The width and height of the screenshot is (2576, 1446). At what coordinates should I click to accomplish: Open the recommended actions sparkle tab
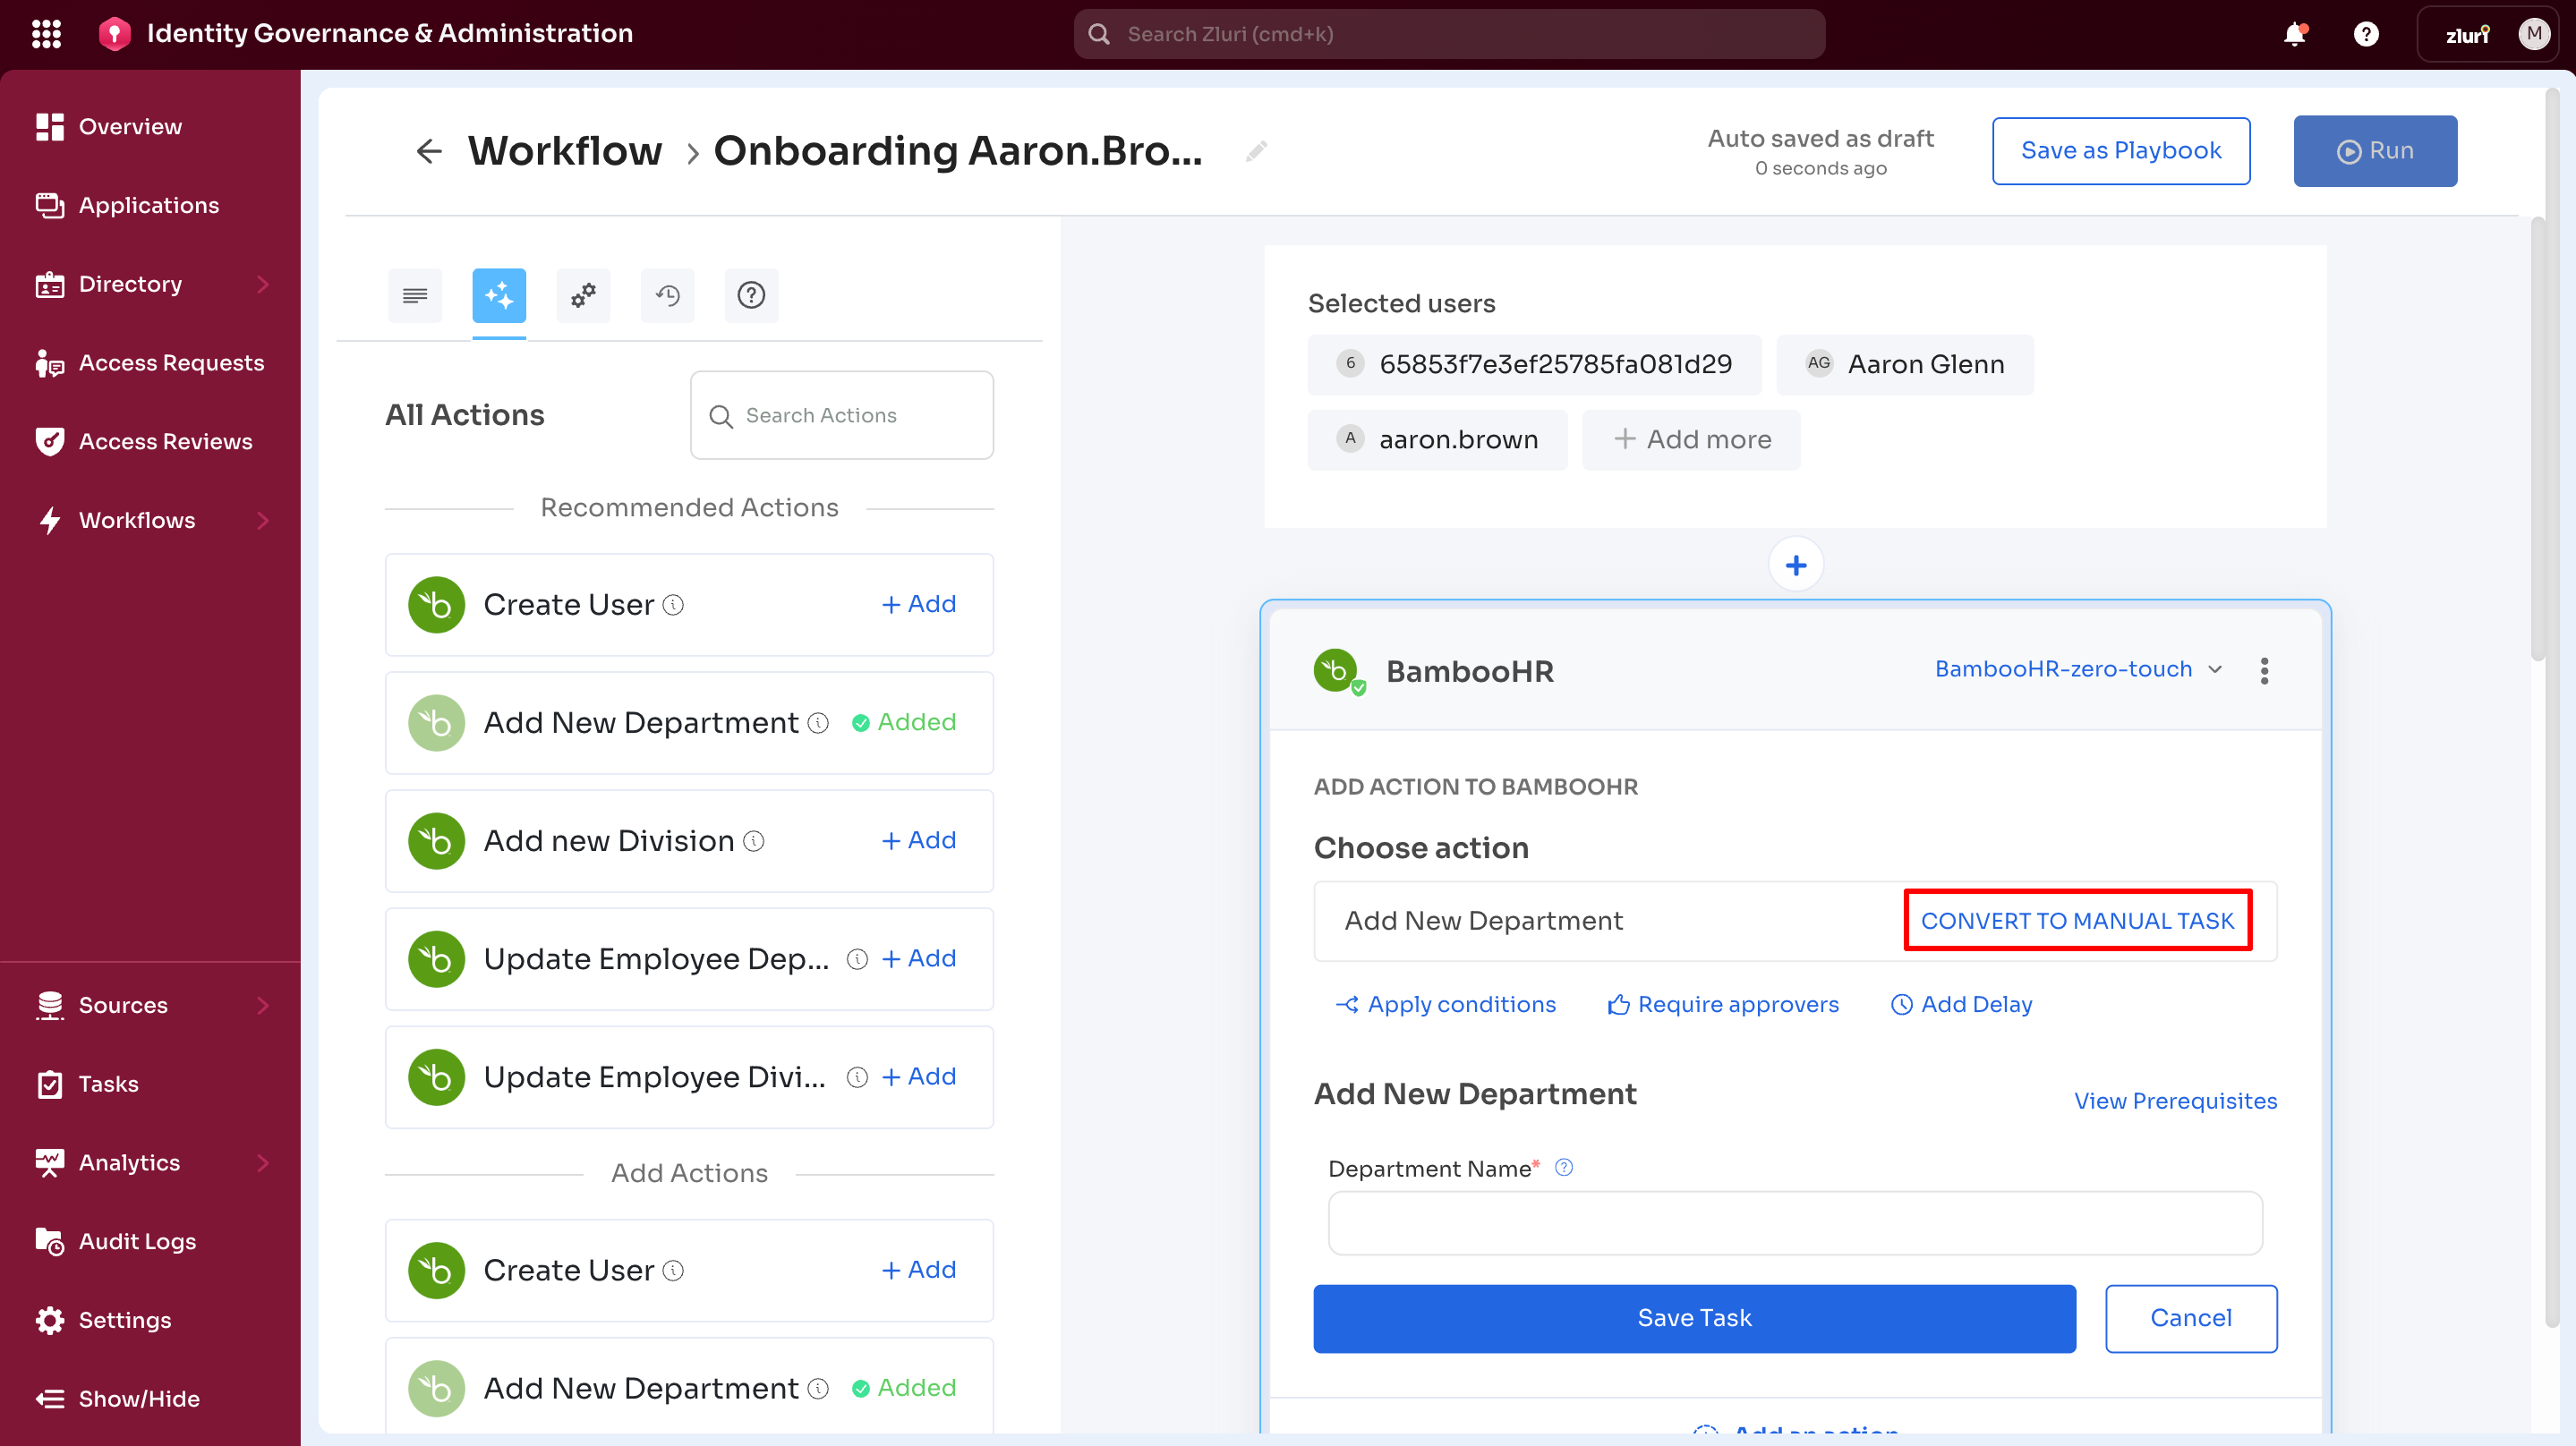pyautogui.click(x=499, y=295)
